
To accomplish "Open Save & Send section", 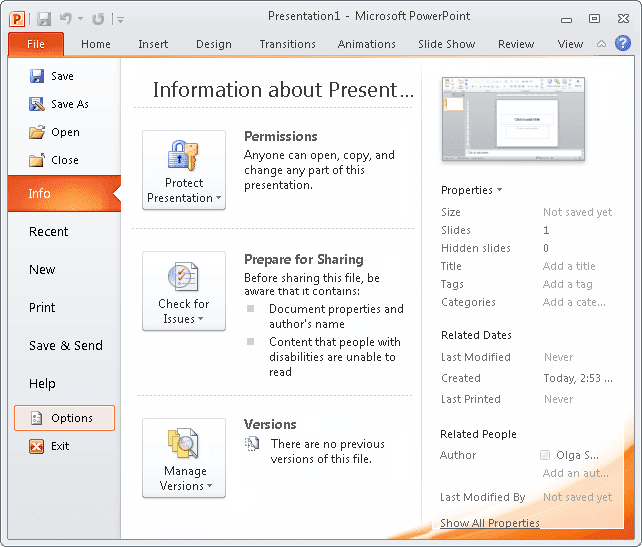I will coord(64,346).
